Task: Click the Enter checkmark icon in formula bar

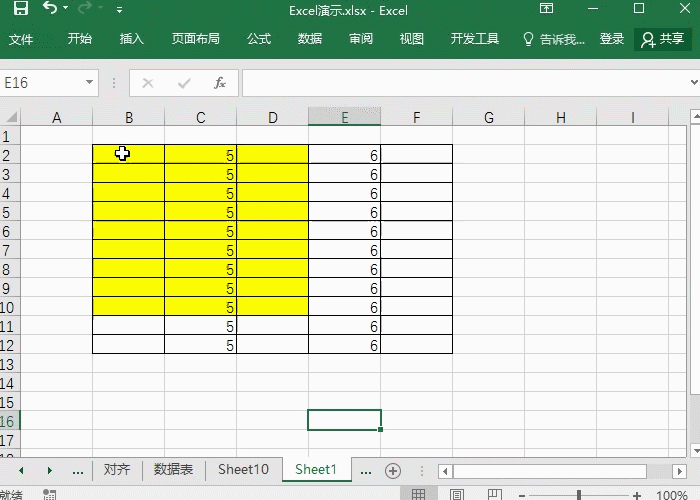Action: point(184,83)
